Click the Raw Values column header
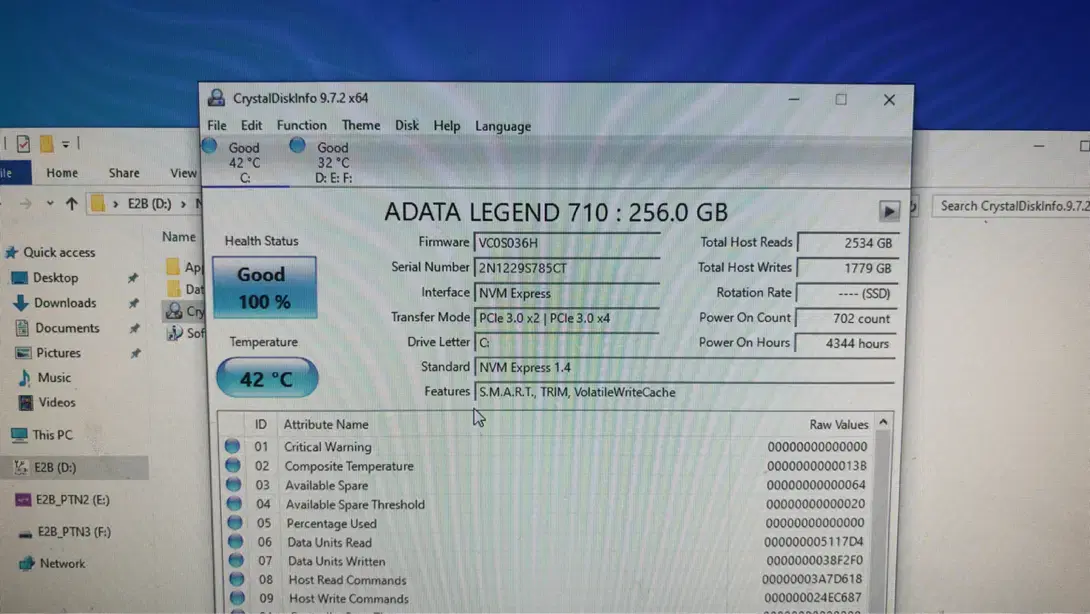 pos(838,424)
